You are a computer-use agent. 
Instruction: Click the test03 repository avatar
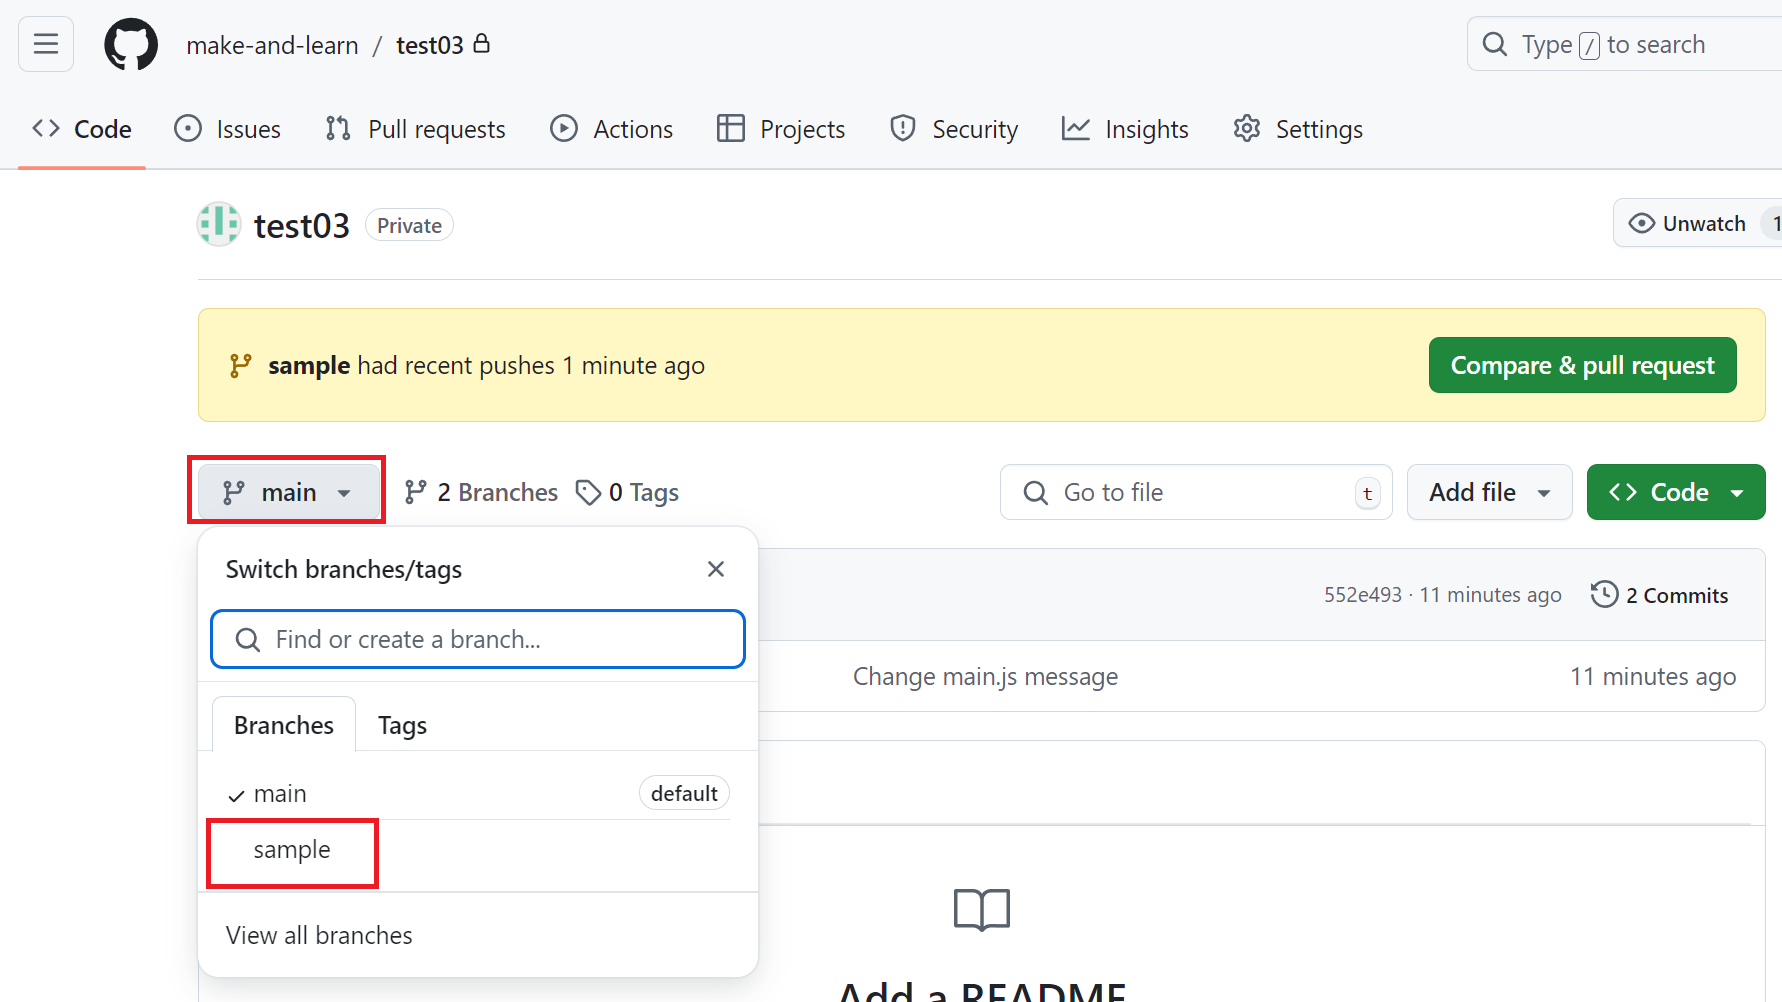pos(219,224)
